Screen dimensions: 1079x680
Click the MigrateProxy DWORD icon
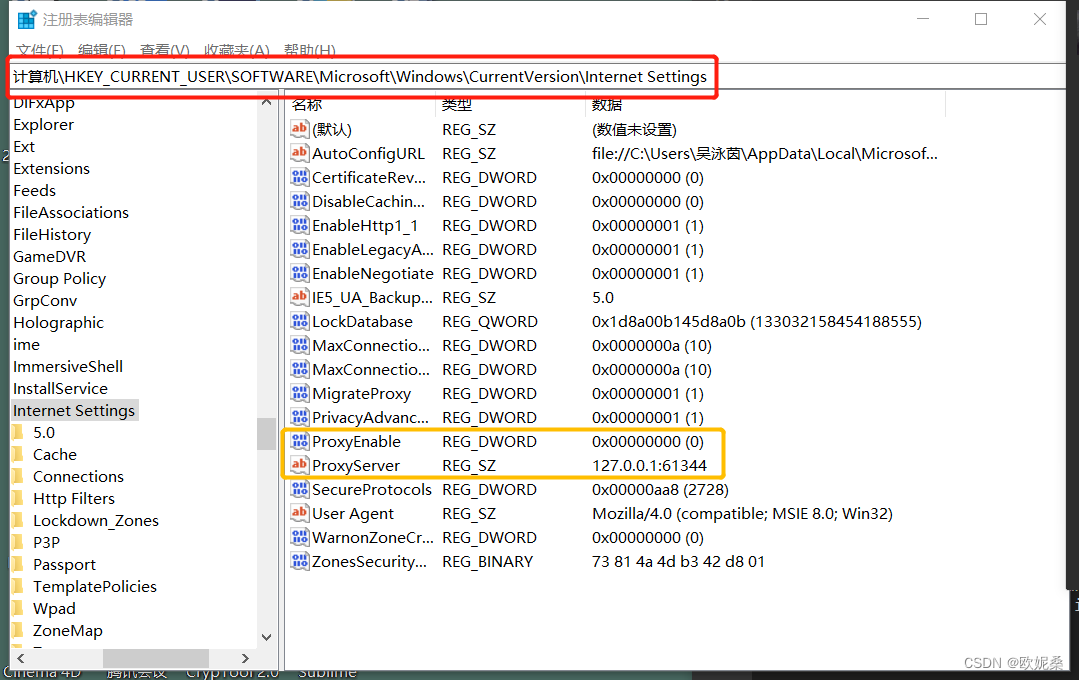[x=299, y=393]
